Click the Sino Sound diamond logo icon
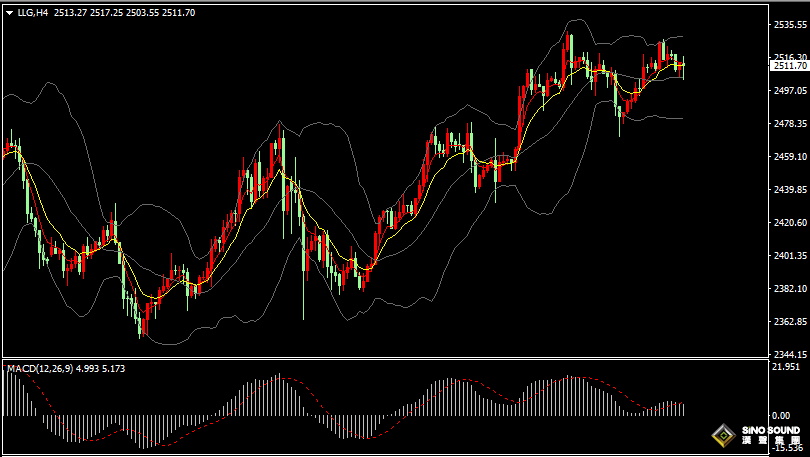 pyautogui.click(x=721, y=437)
